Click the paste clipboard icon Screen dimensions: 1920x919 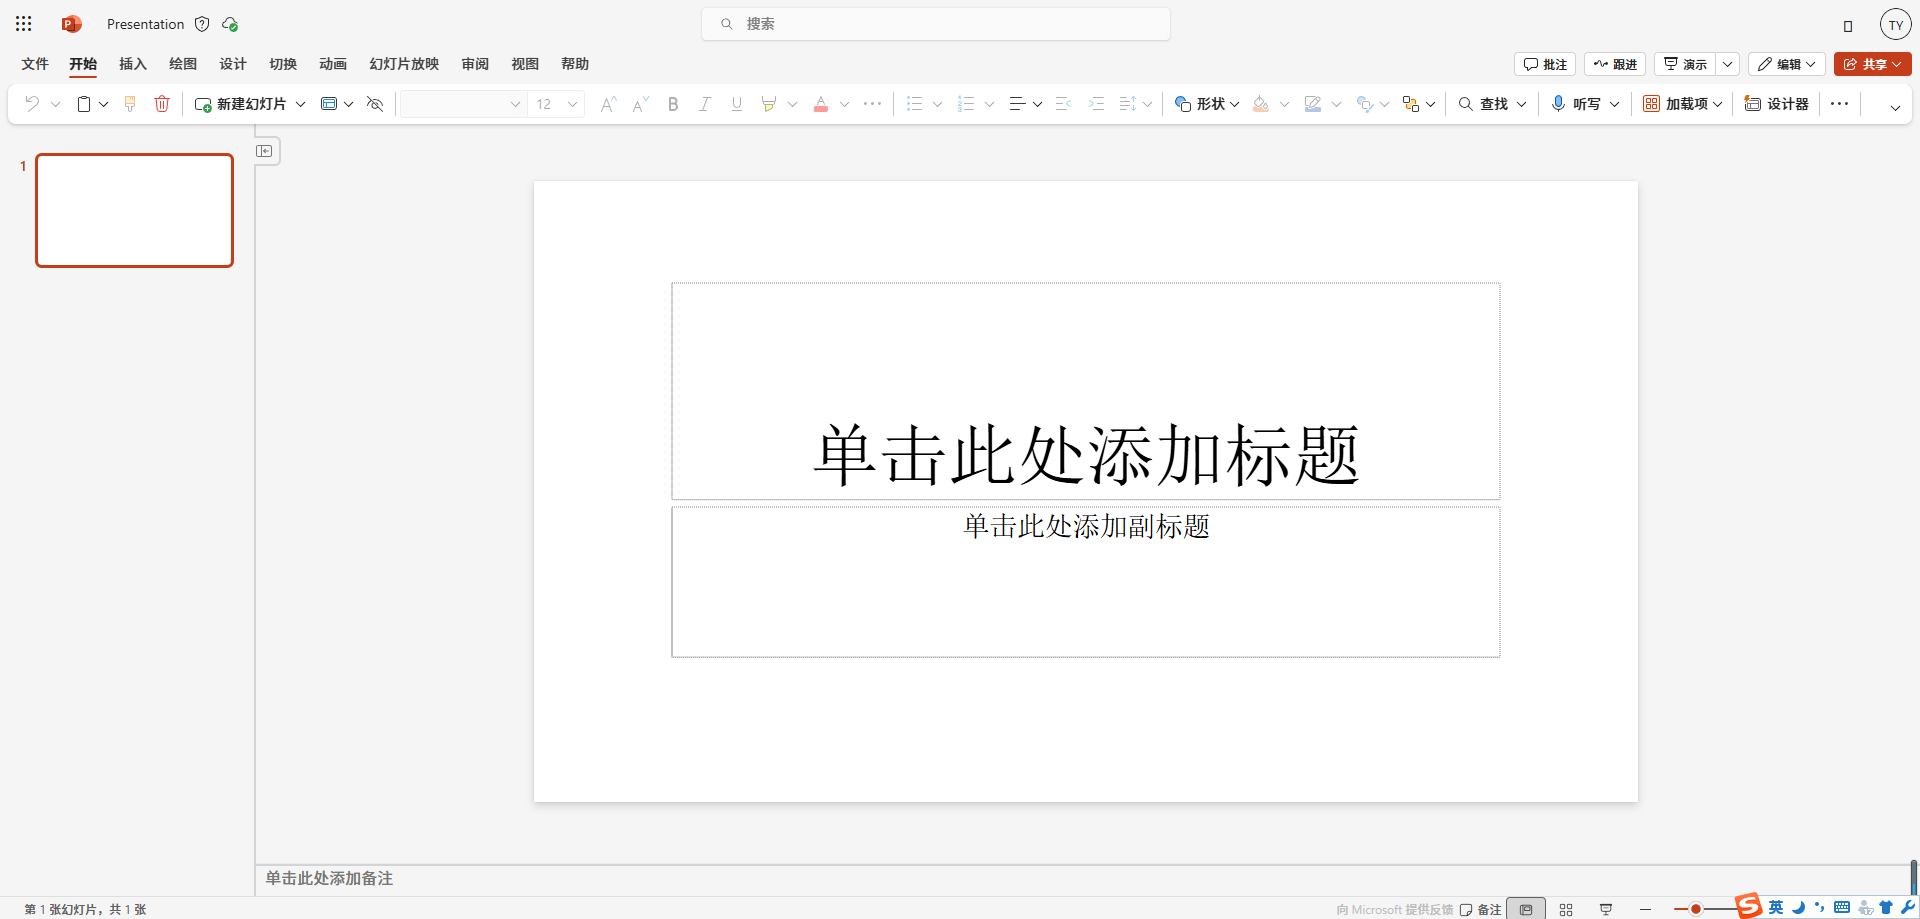(84, 104)
